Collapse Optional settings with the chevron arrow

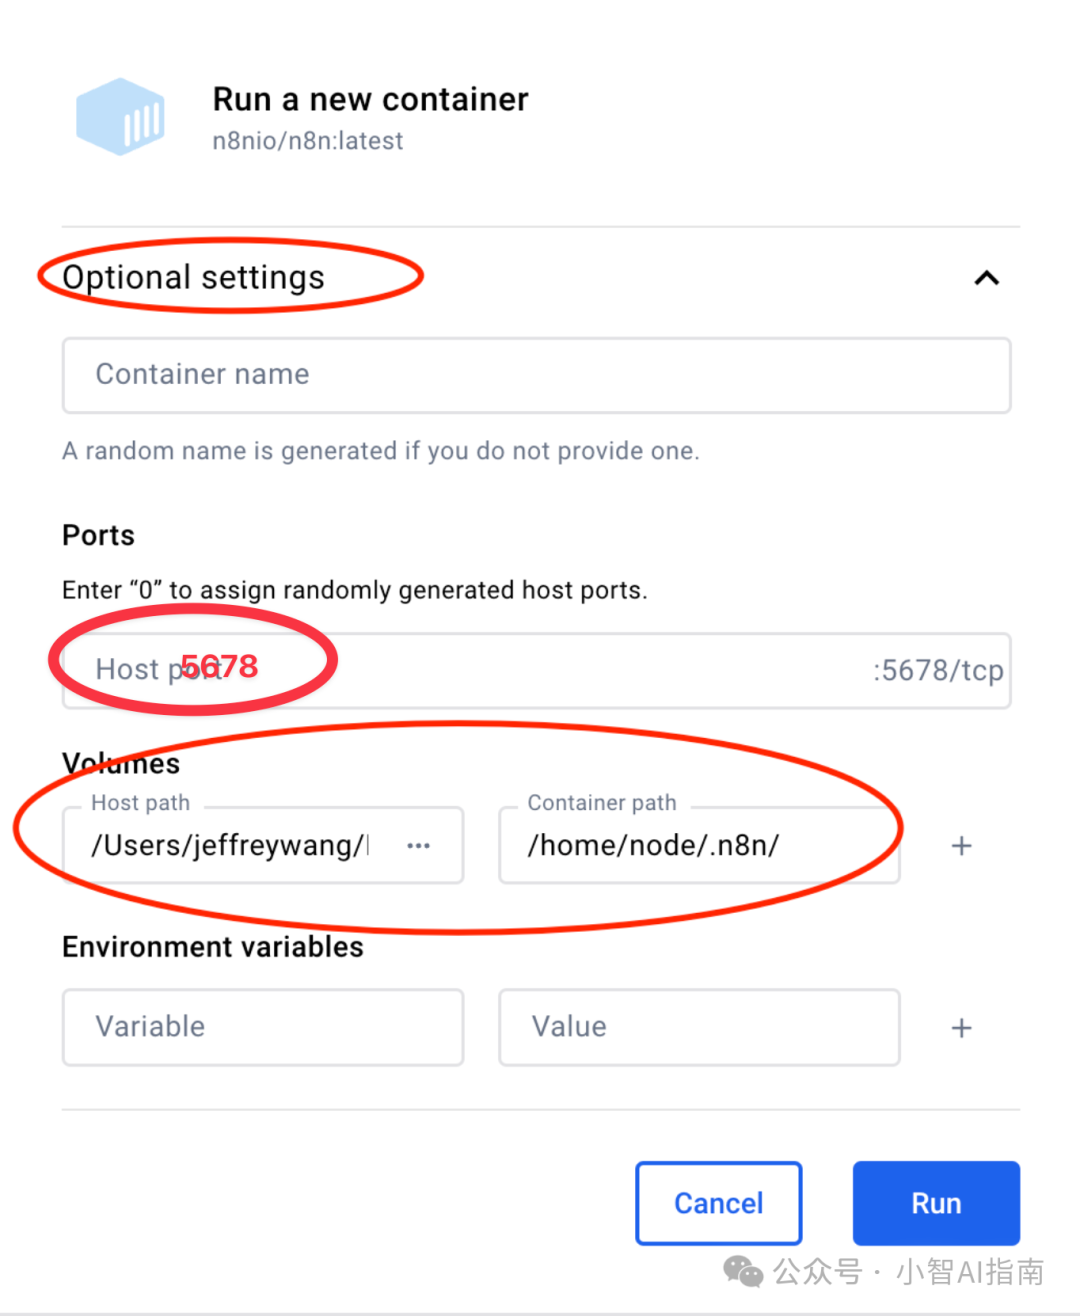pos(986,278)
